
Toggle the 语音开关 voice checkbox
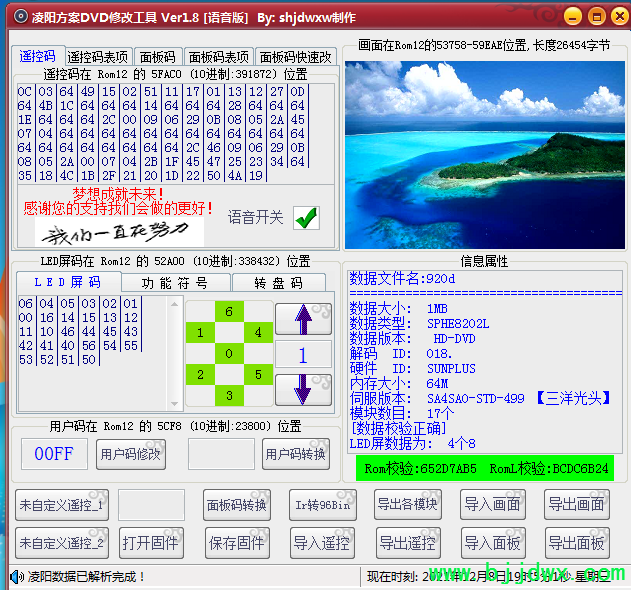pos(306,217)
